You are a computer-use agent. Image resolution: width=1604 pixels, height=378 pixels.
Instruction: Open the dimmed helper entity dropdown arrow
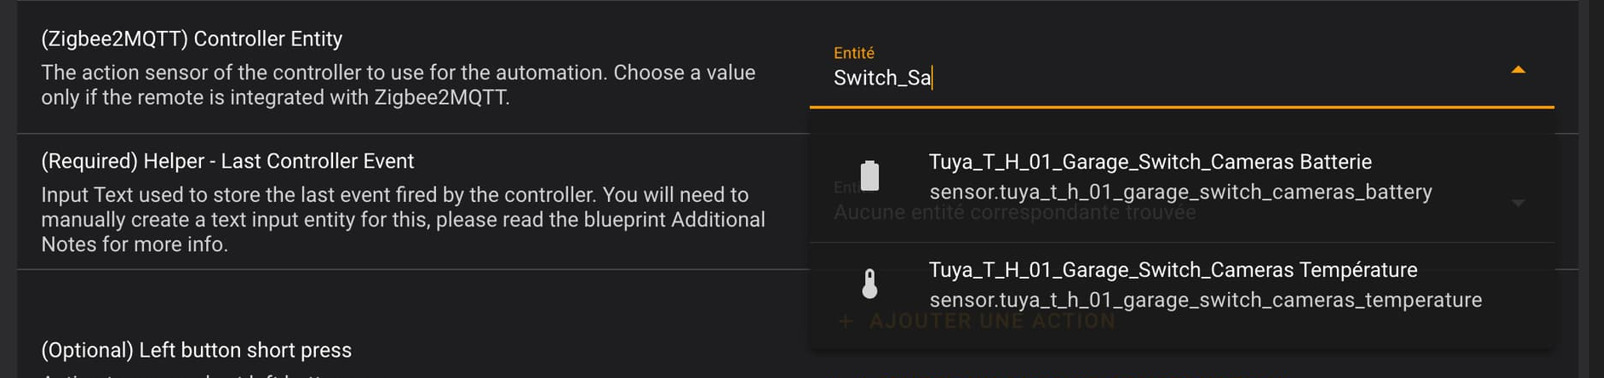tap(1518, 203)
